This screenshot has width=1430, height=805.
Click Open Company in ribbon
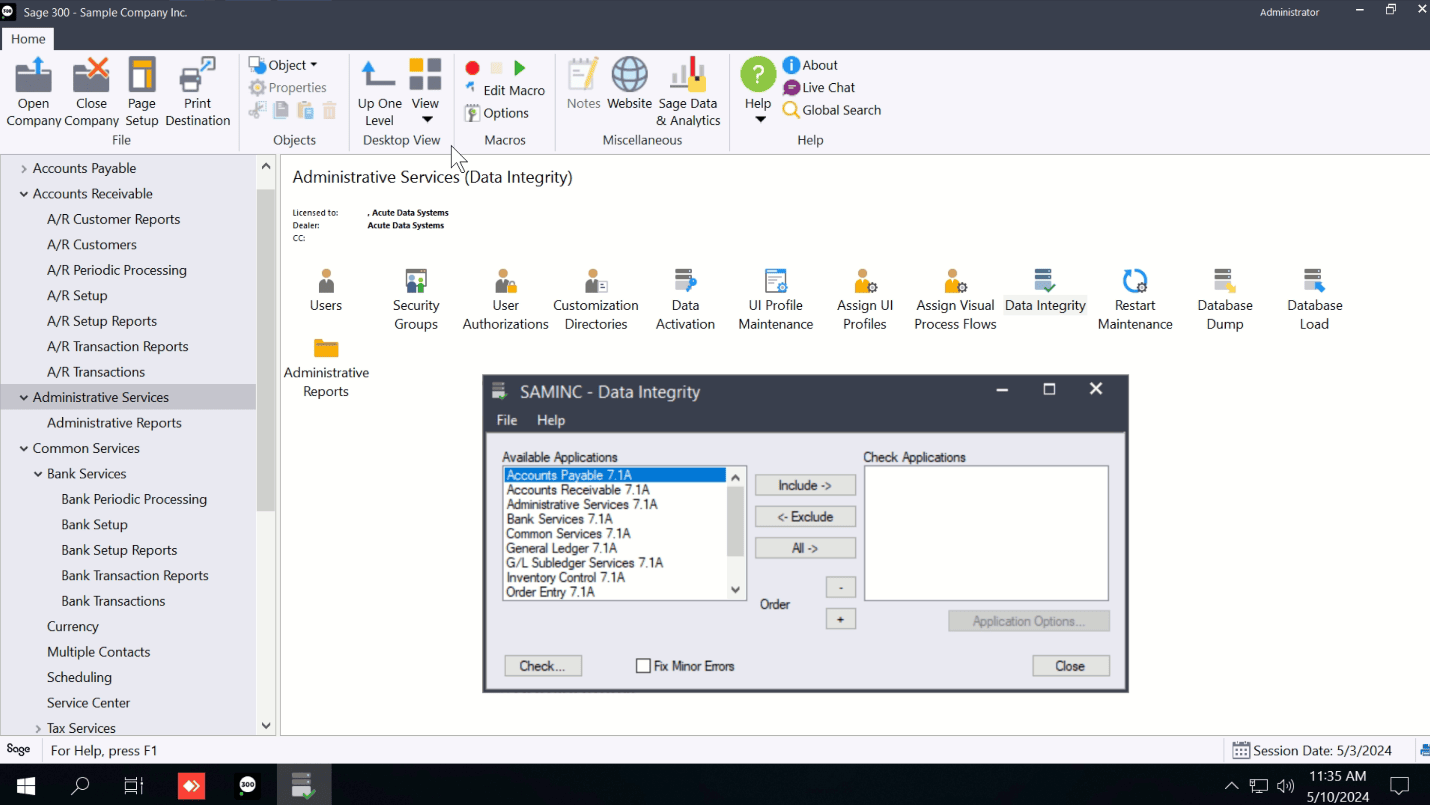pyautogui.click(x=34, y=92)
